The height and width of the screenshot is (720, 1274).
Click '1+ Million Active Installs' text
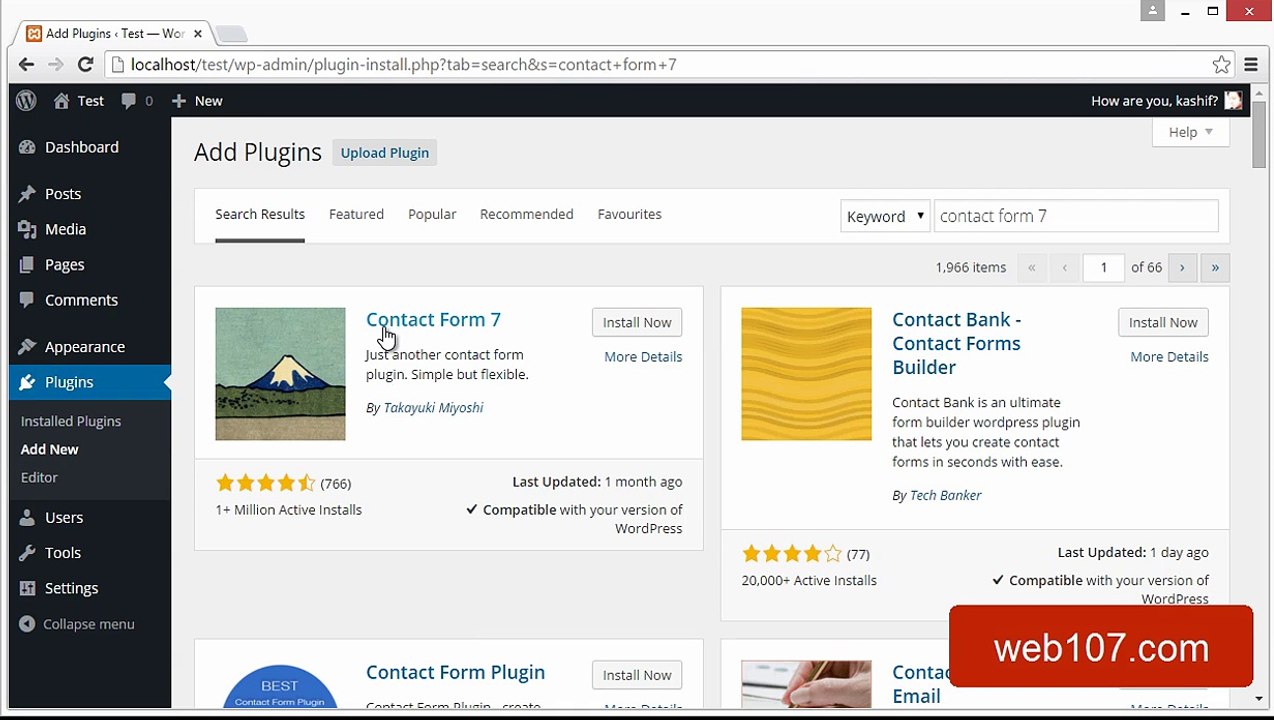click(288, 510)
